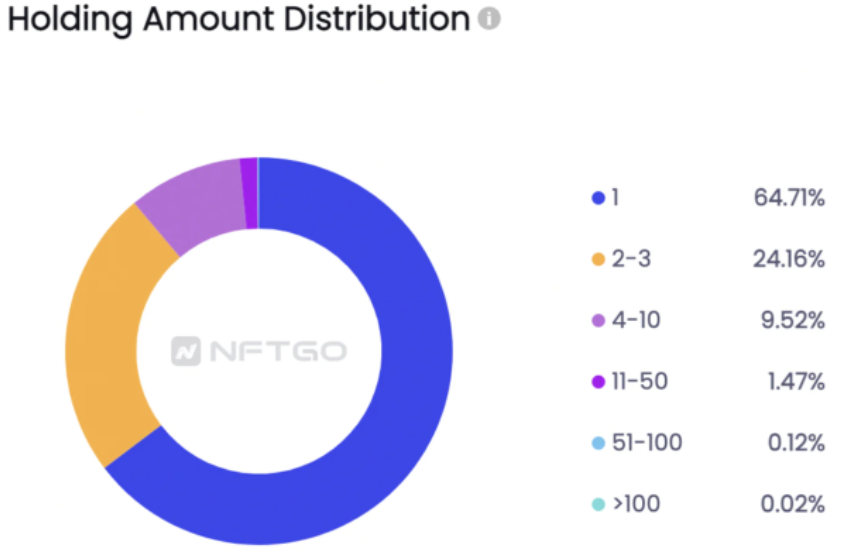Click the 64.71% value in the legend
Image resolution: width=849 pixels, height=551 pixels.
point(789,199)
